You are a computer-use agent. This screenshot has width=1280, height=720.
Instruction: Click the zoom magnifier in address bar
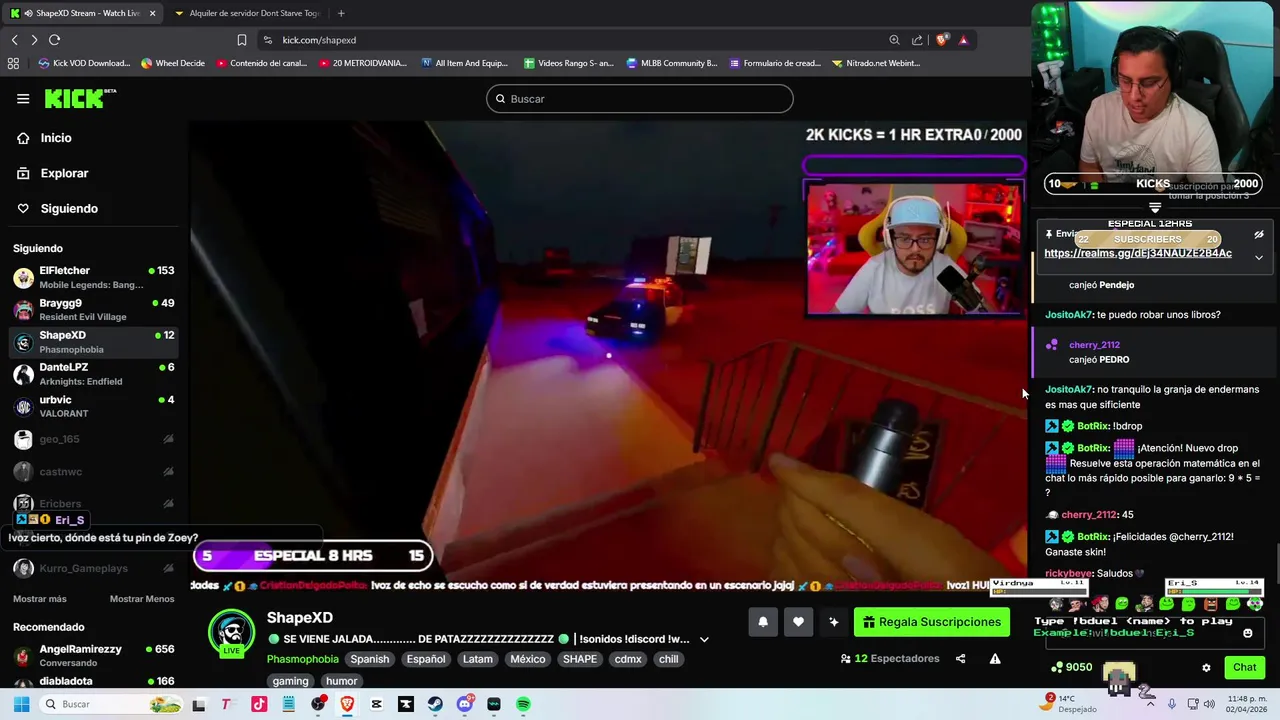[x=894, y=40]
